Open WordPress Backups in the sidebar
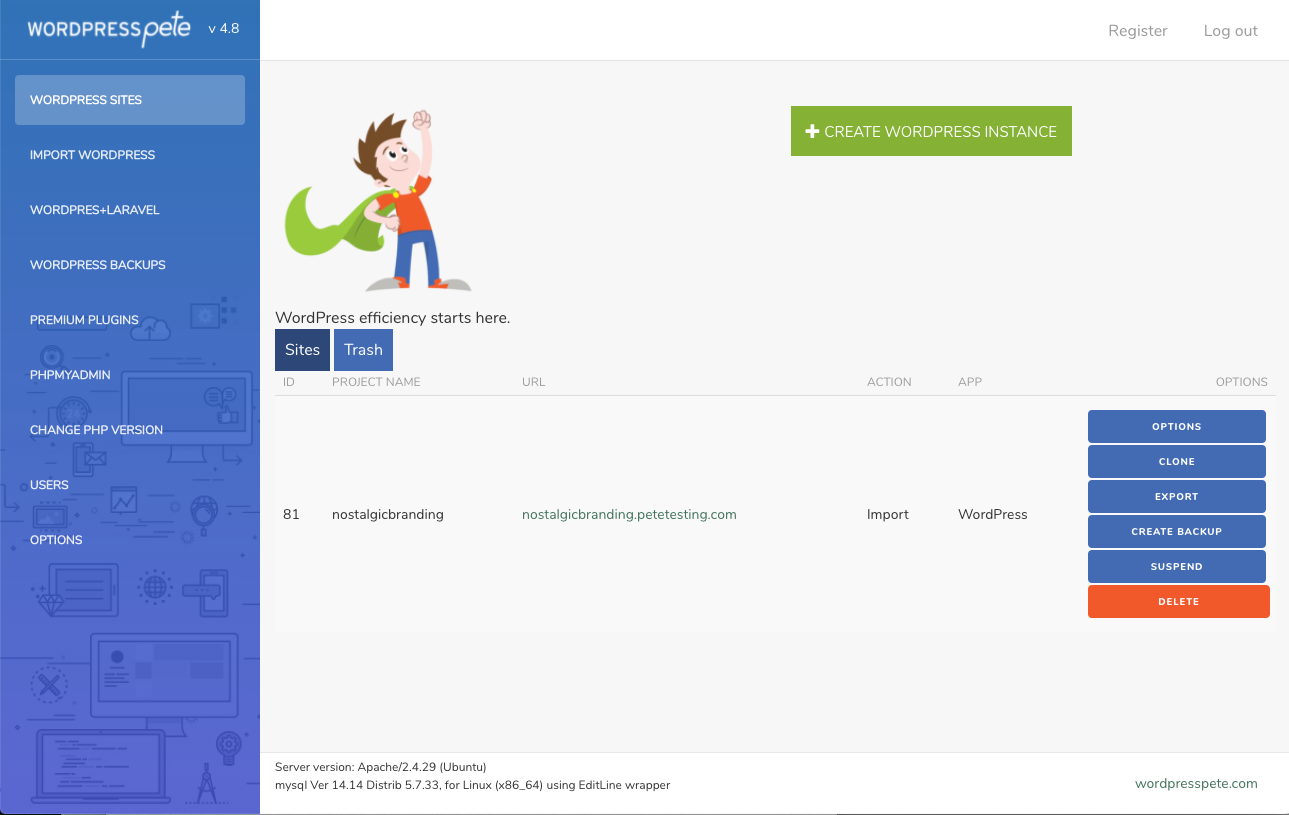Viewport: 1289px width, 815px height. coord(130,265)
